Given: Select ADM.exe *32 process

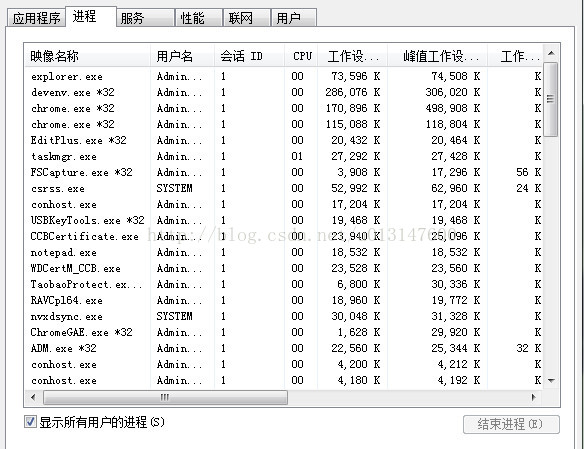Looking at the screenshot, I should pos(284,348).
